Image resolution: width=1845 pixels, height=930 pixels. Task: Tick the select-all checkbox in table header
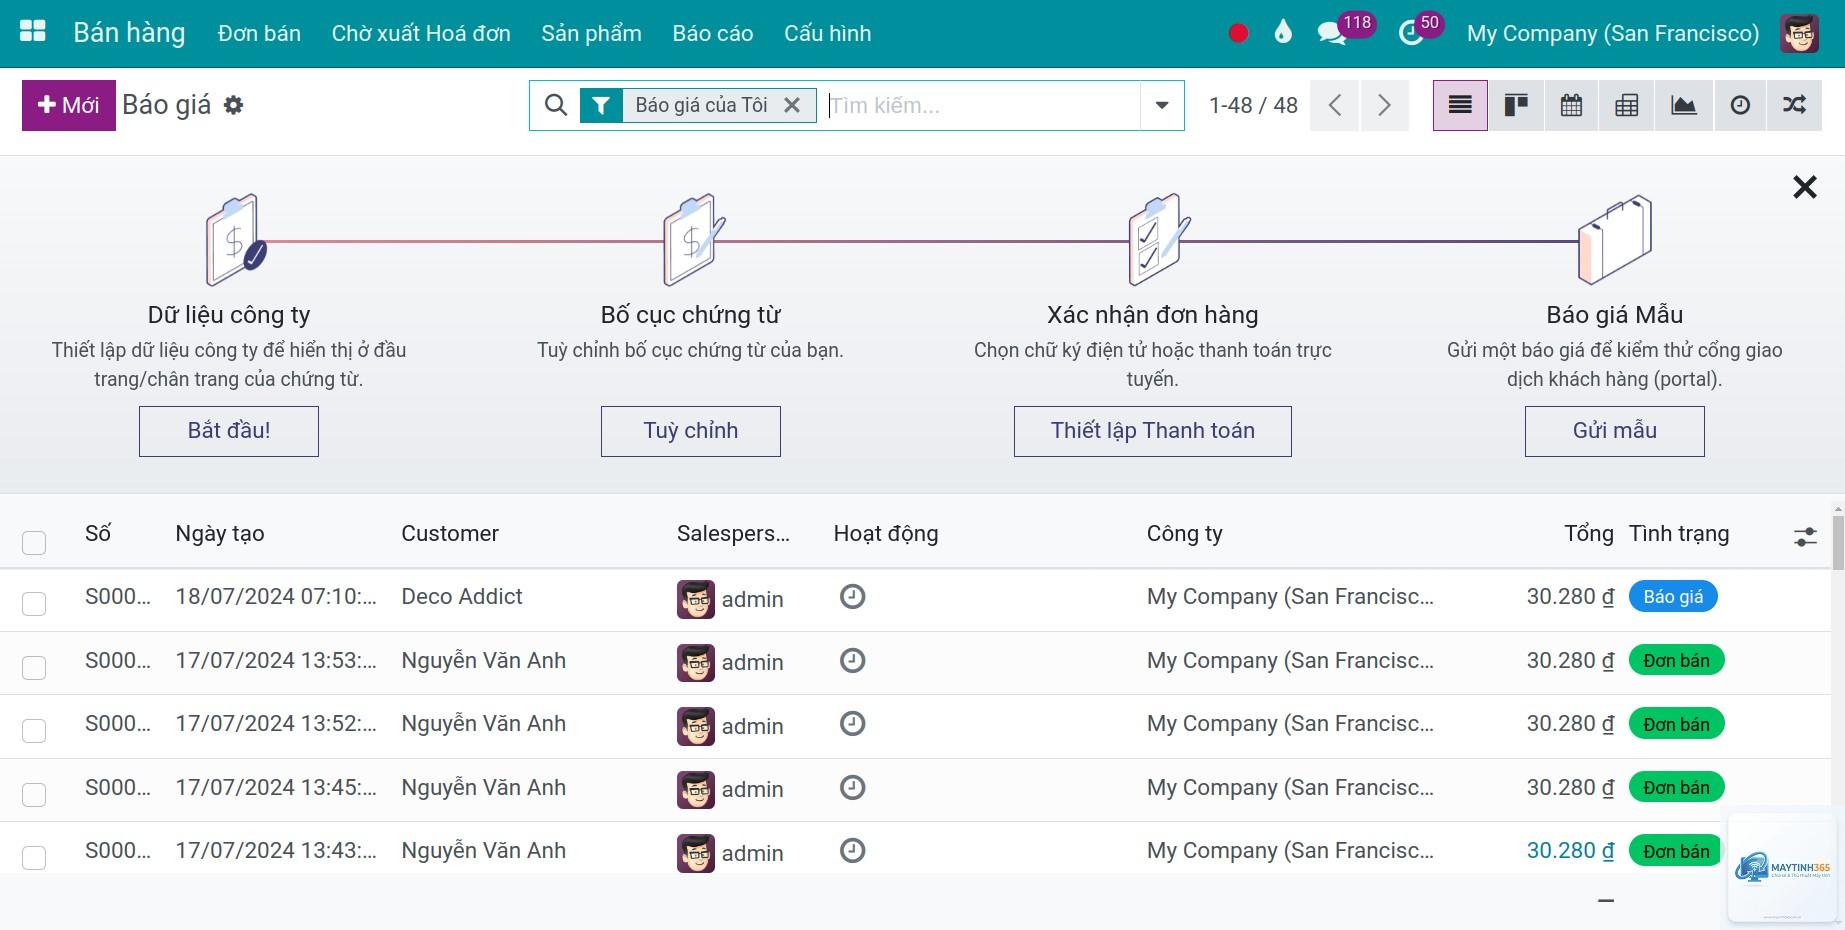[x=34, y=542]
